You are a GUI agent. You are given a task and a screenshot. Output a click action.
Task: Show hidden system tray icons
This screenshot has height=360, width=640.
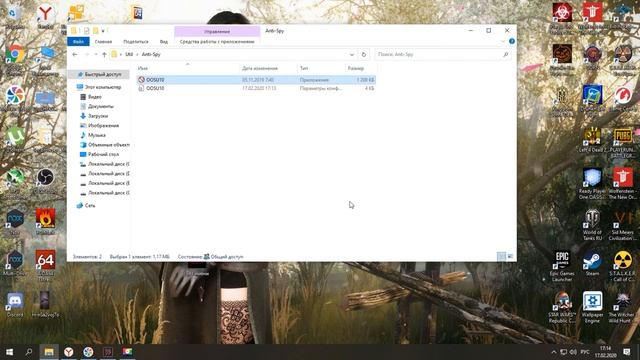tap(553, 352)
